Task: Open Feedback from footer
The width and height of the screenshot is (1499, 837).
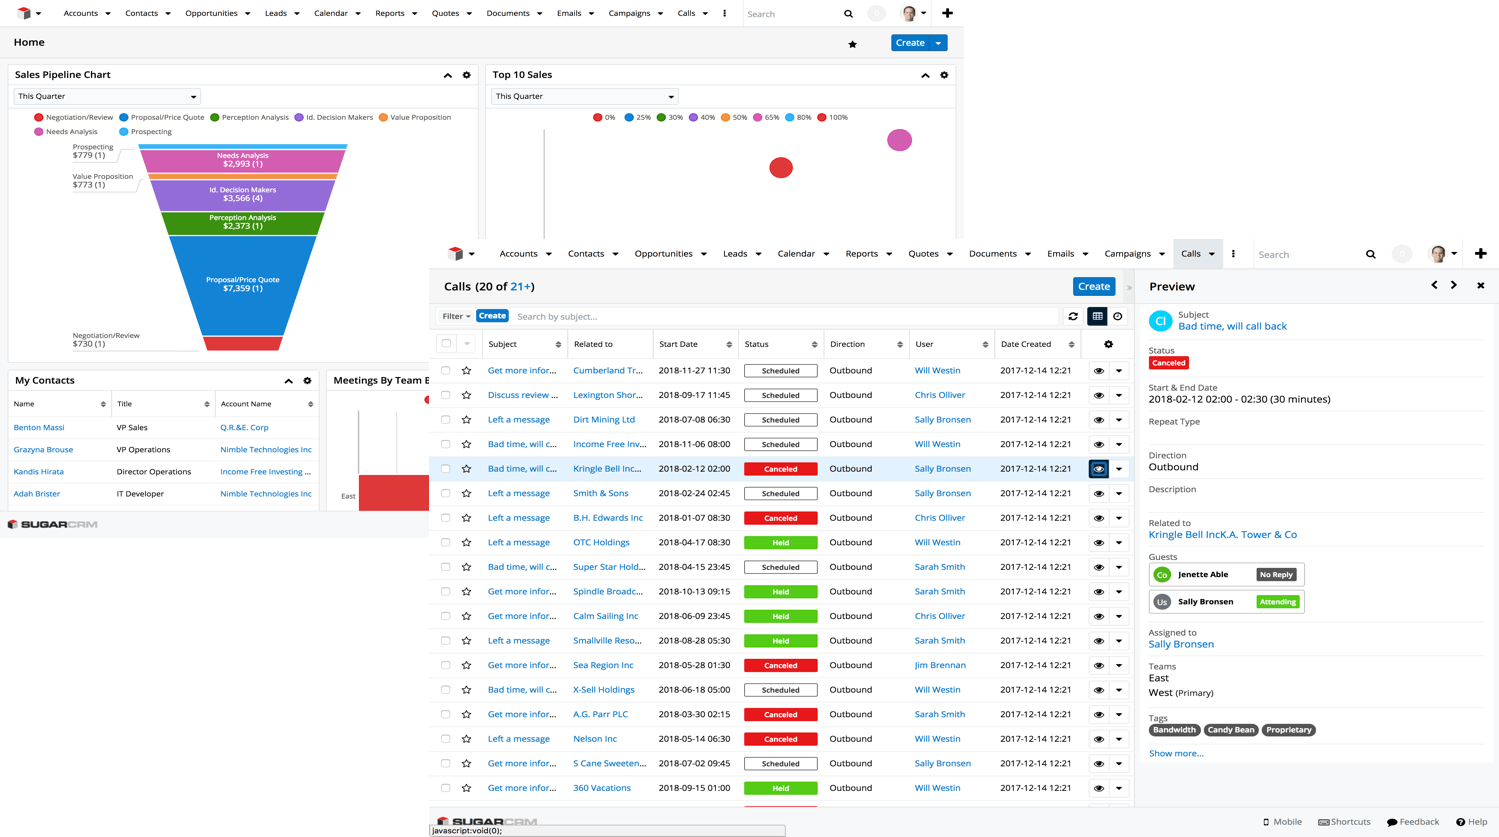Action: click(x=1413, y=822)
